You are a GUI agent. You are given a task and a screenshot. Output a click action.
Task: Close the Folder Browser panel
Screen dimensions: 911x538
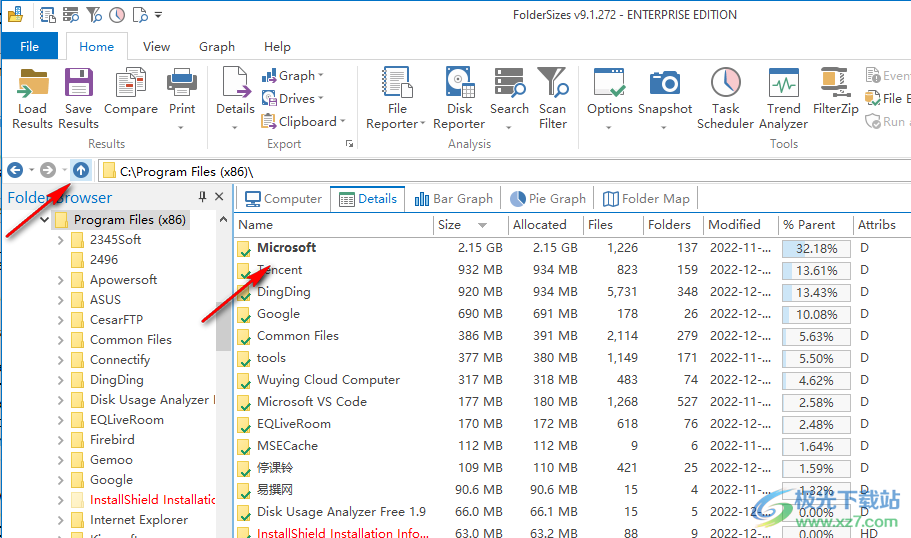point(219,197)
